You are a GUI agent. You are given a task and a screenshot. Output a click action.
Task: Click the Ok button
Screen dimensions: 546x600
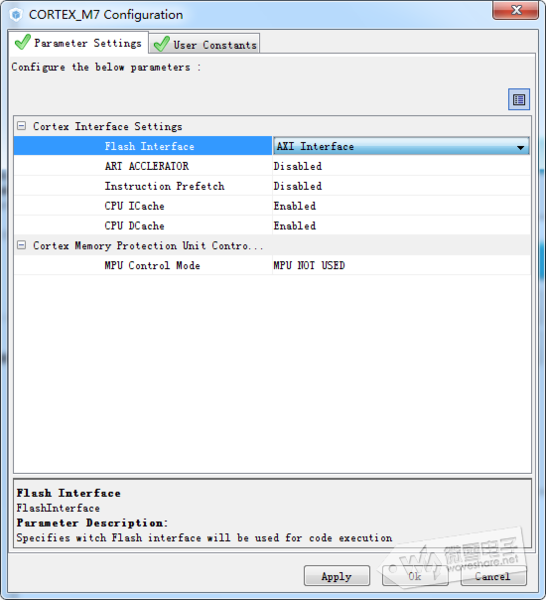coord(415,576)
